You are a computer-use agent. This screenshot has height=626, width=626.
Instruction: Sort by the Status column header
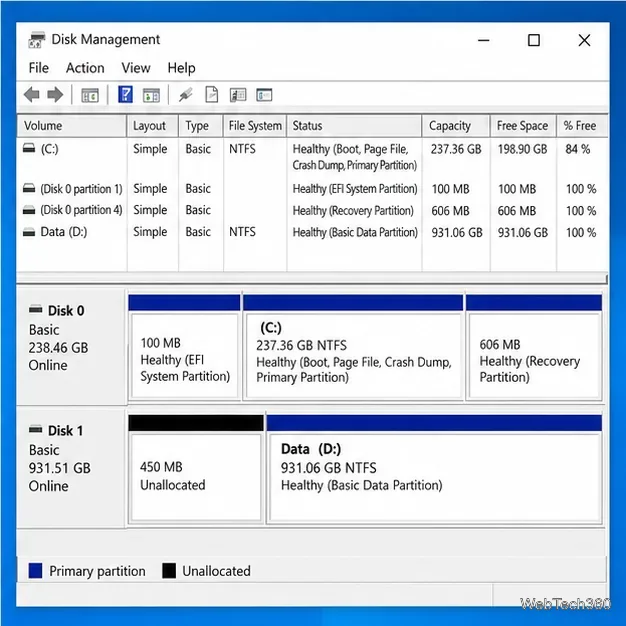354,126
